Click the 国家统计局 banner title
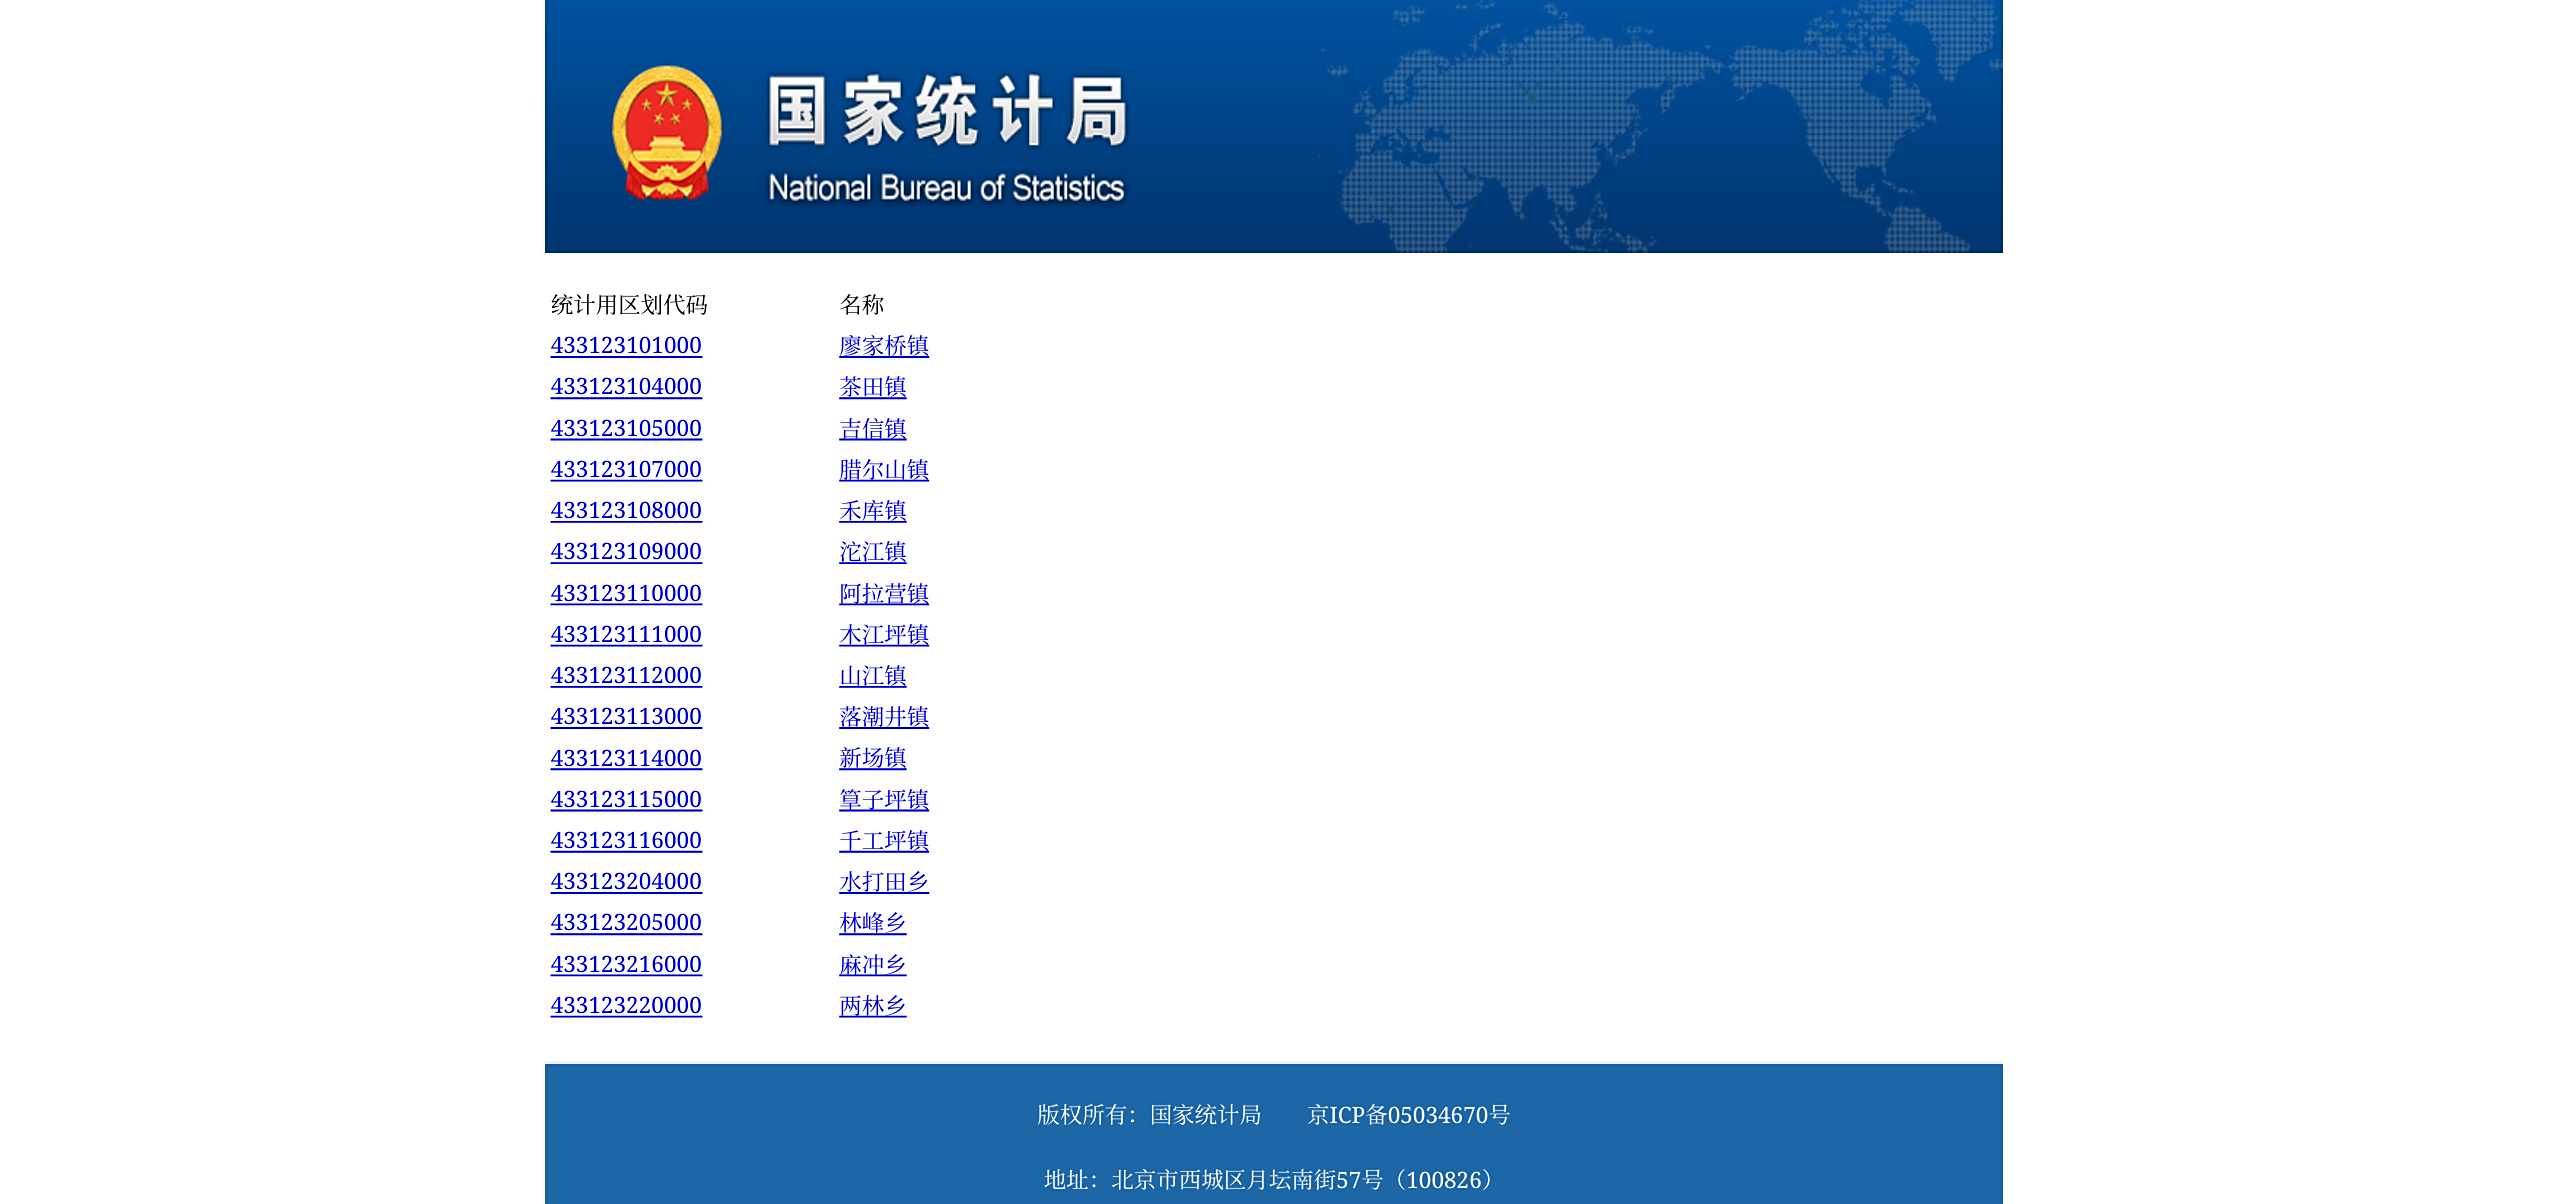The image size is (2560, 1204). (946, 112)
